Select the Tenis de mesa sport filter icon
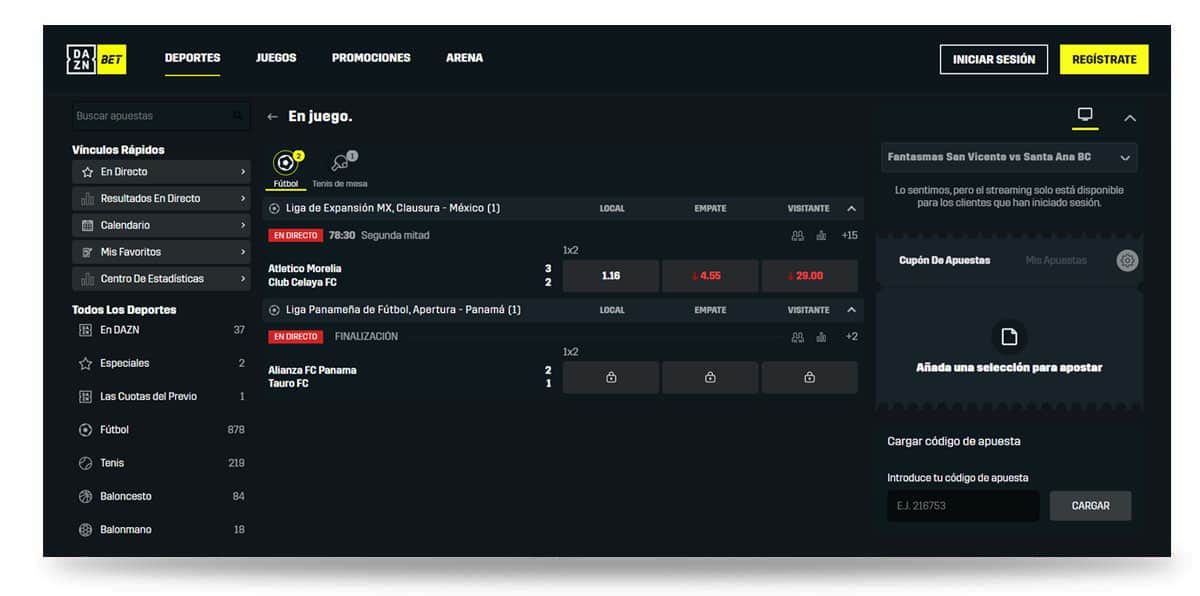The width and height of the screenshot is (1200, 596). tap(340, 163)
